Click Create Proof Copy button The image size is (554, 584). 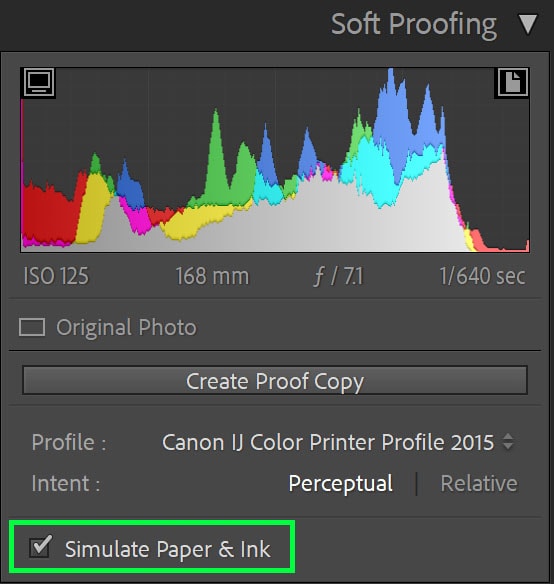(x=275, y=381)
